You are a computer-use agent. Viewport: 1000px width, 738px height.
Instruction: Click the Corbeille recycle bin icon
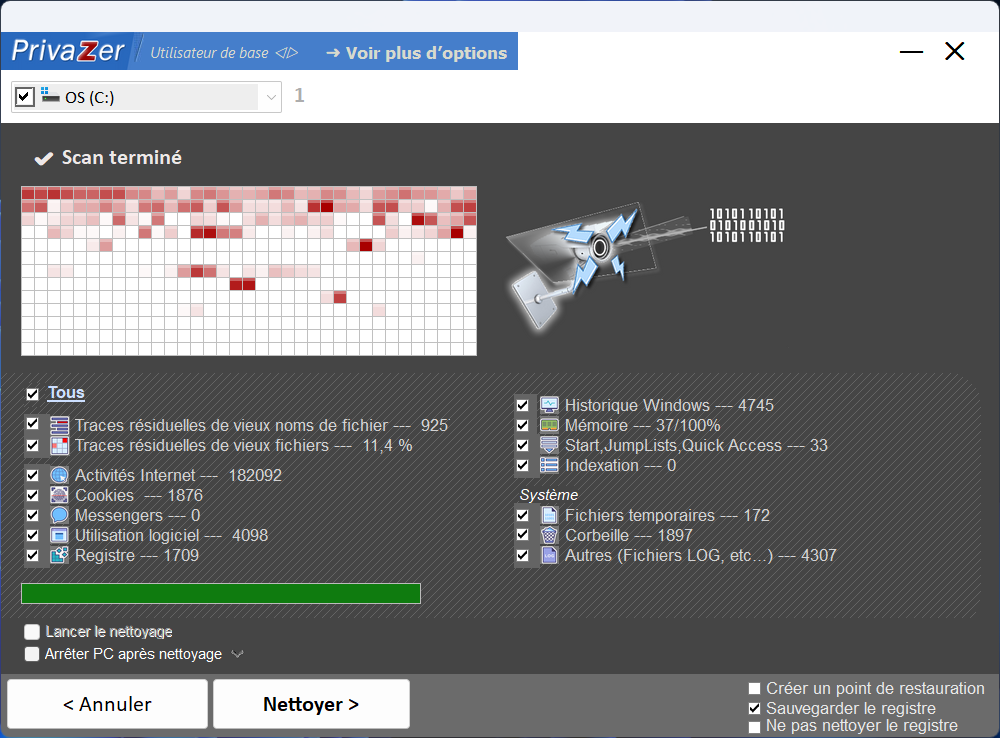(549, 535)
